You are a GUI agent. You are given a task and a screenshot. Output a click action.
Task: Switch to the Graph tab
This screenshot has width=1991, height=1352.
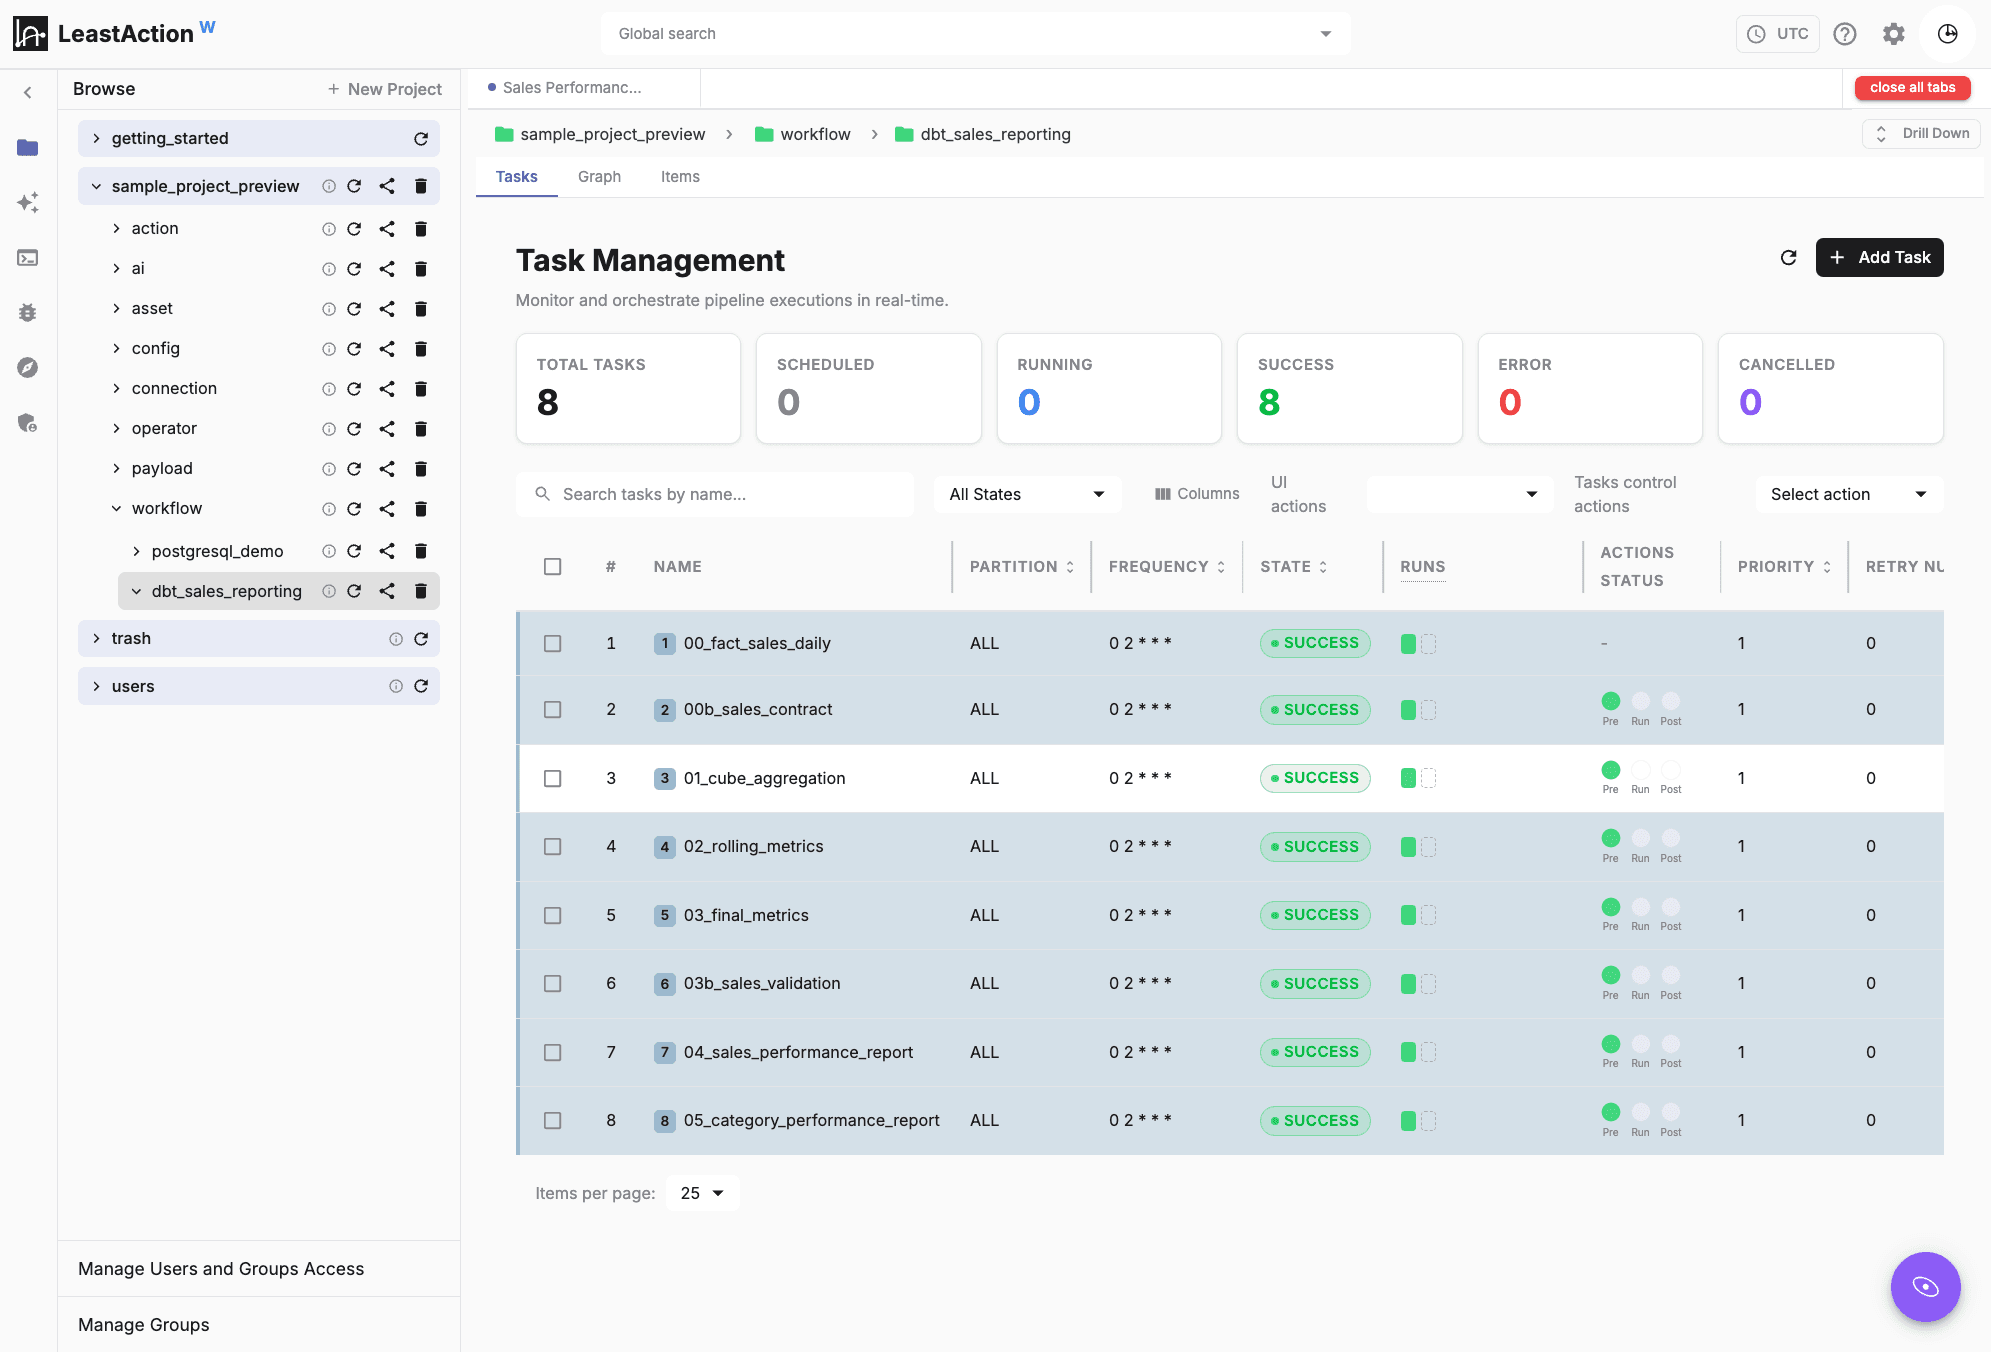[599, 177]
